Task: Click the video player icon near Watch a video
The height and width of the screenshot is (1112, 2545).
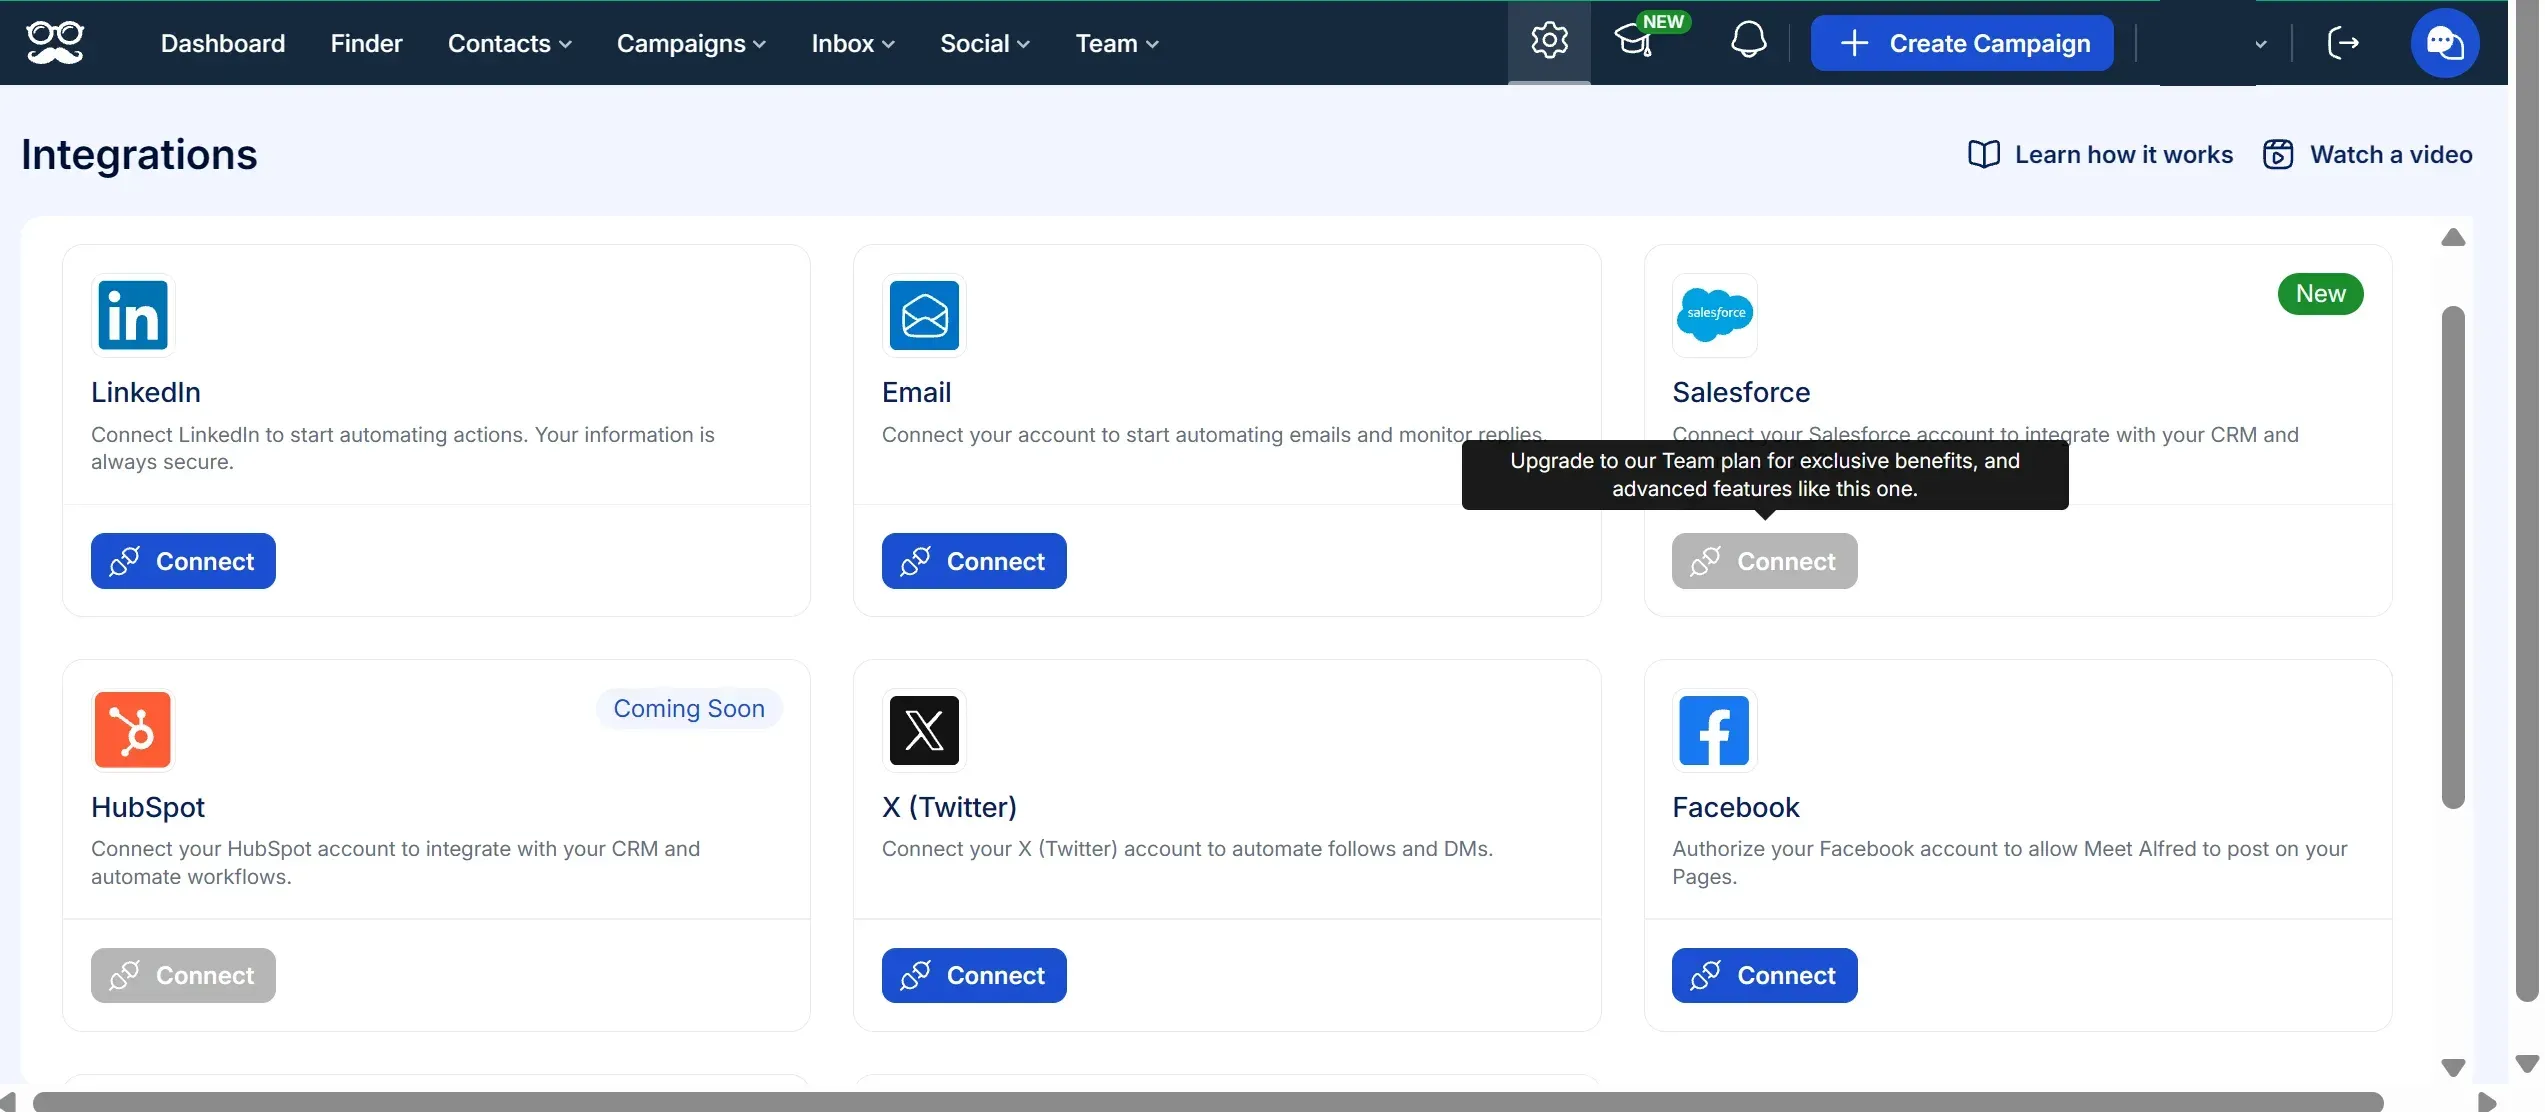Action: 2277,154
